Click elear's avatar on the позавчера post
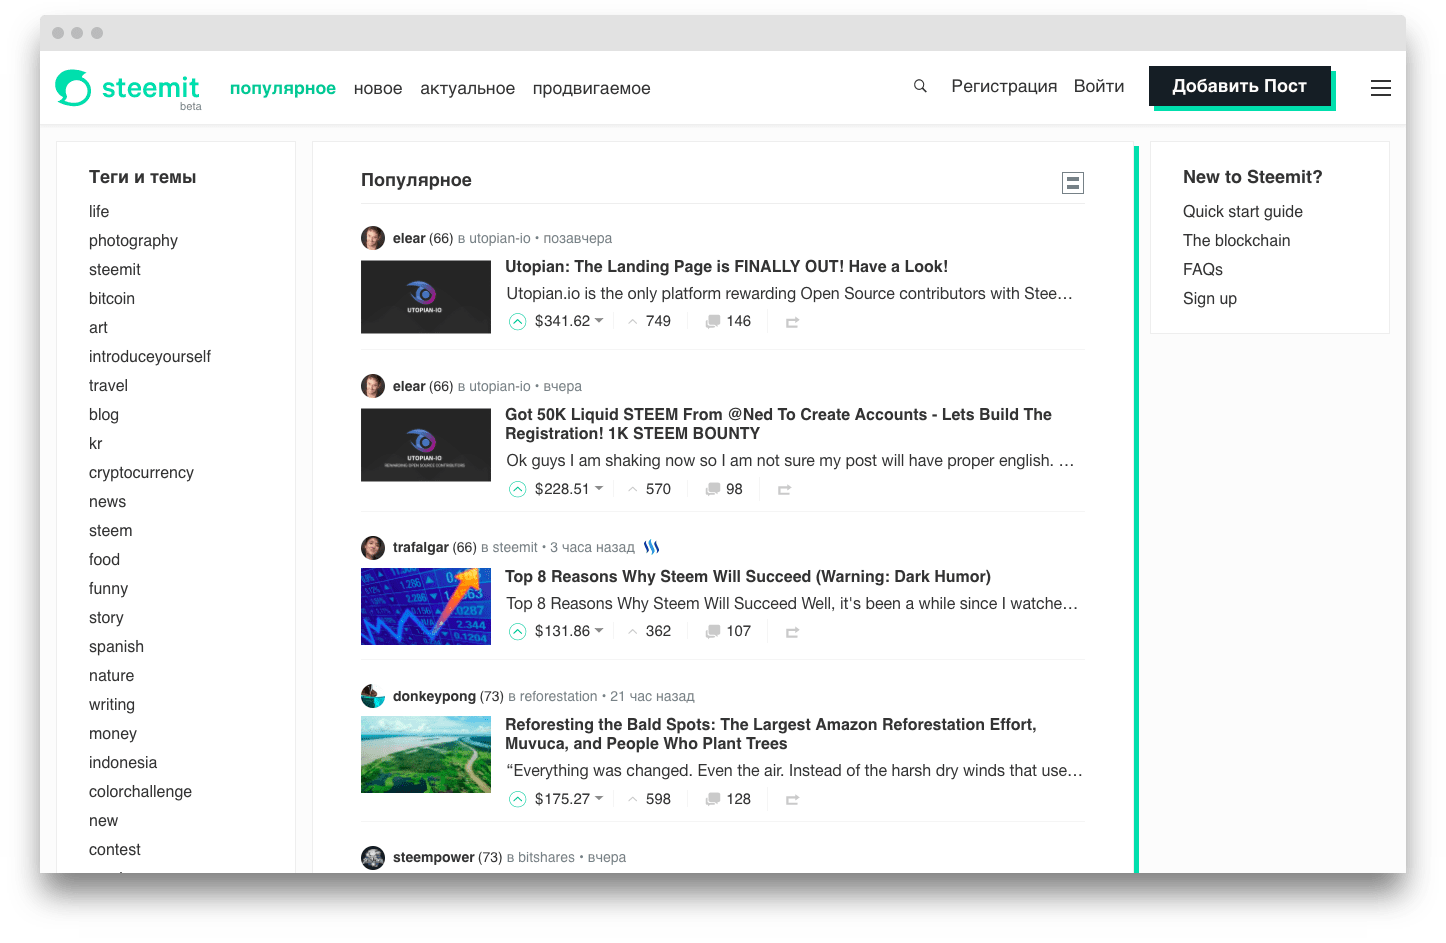Image resolution: width=1446 pixels, height=943 pixels. coord(373,238)
